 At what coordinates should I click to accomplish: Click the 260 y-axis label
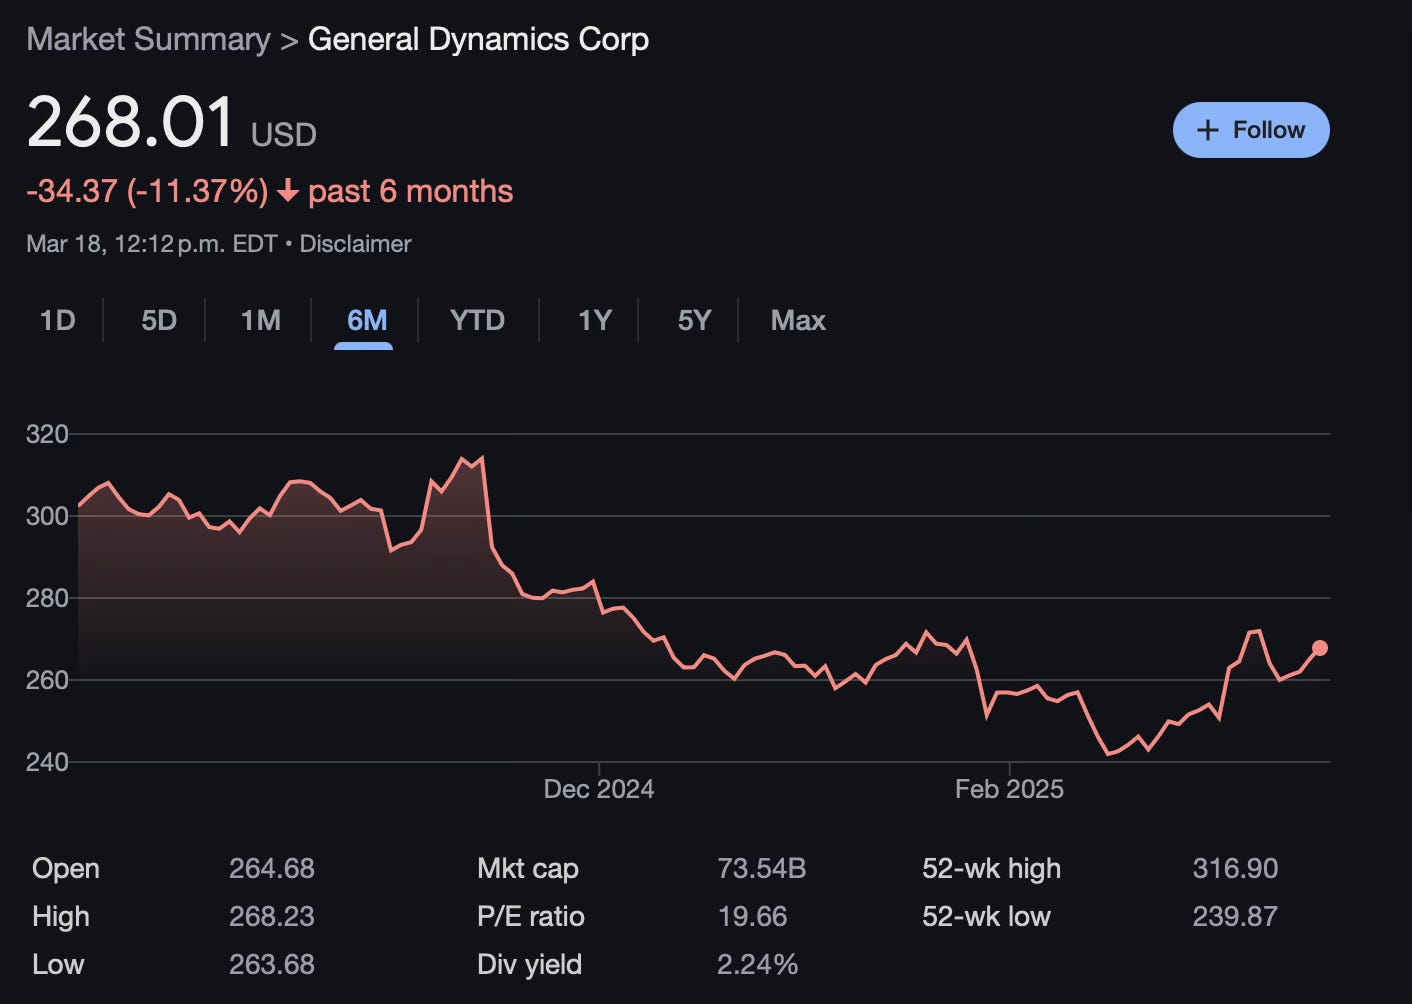coord(47,680)
